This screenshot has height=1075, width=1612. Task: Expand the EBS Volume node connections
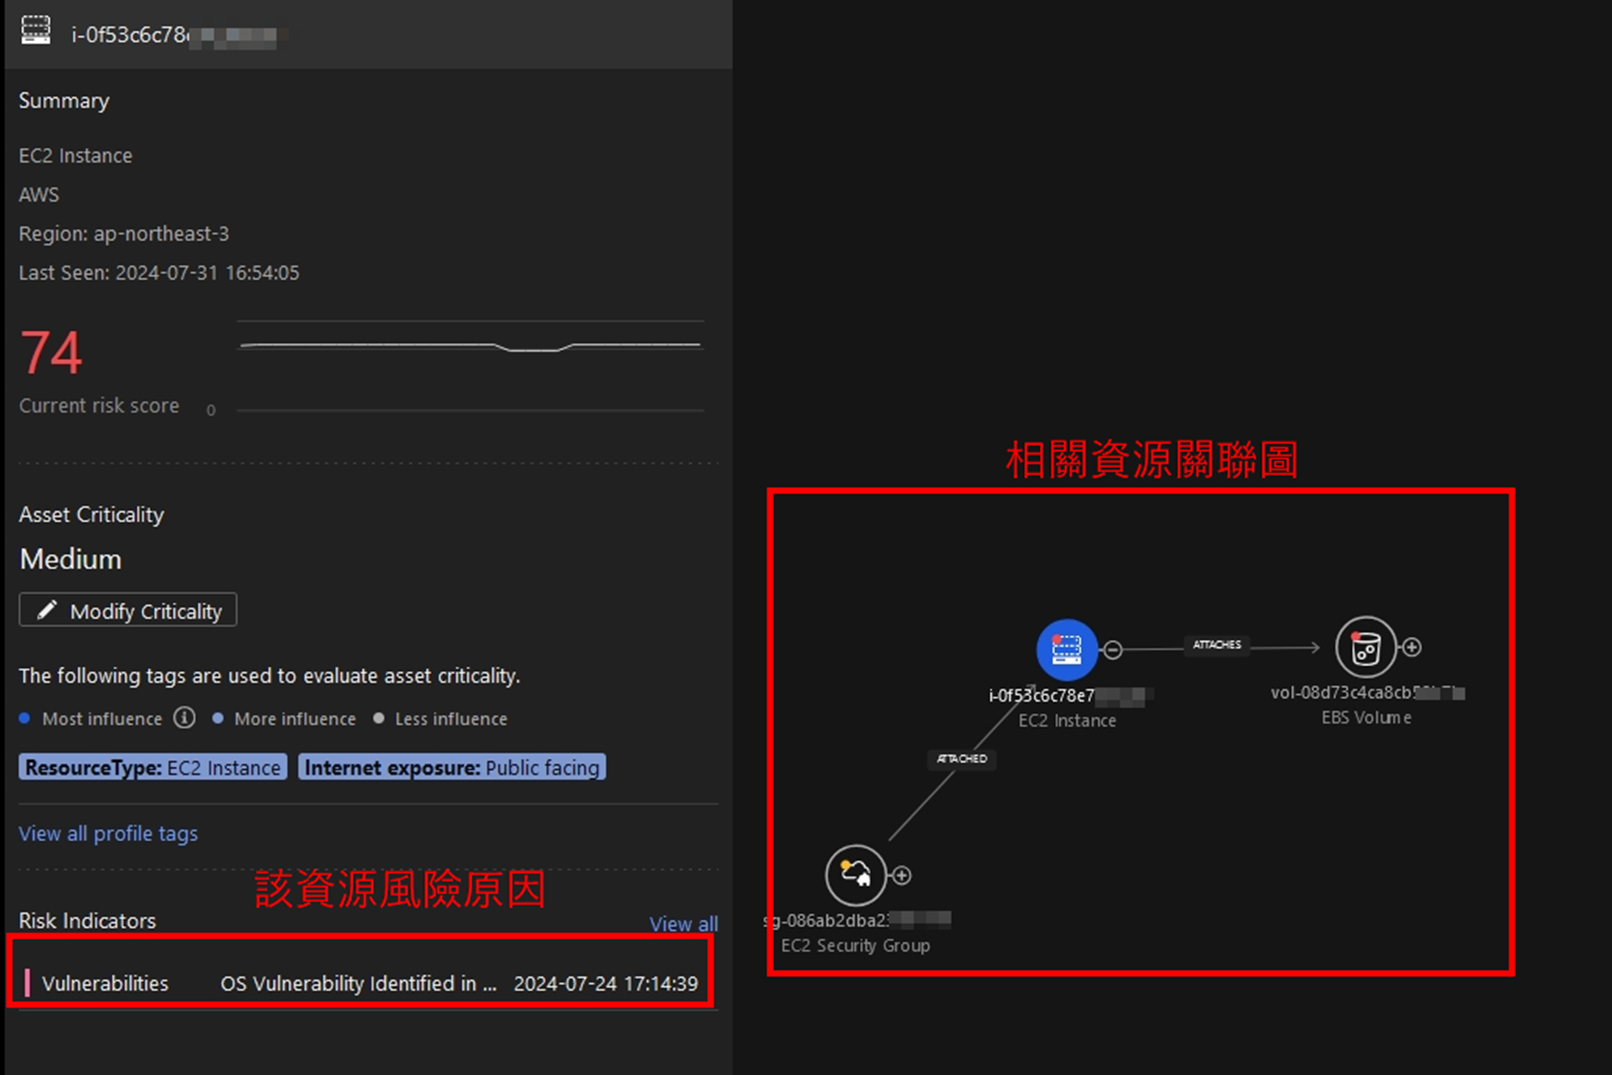(1411, 647)
